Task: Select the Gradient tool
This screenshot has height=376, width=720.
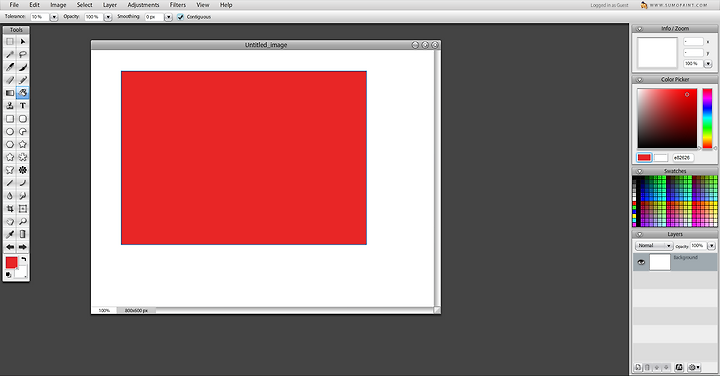Action: tap(10, 93)
